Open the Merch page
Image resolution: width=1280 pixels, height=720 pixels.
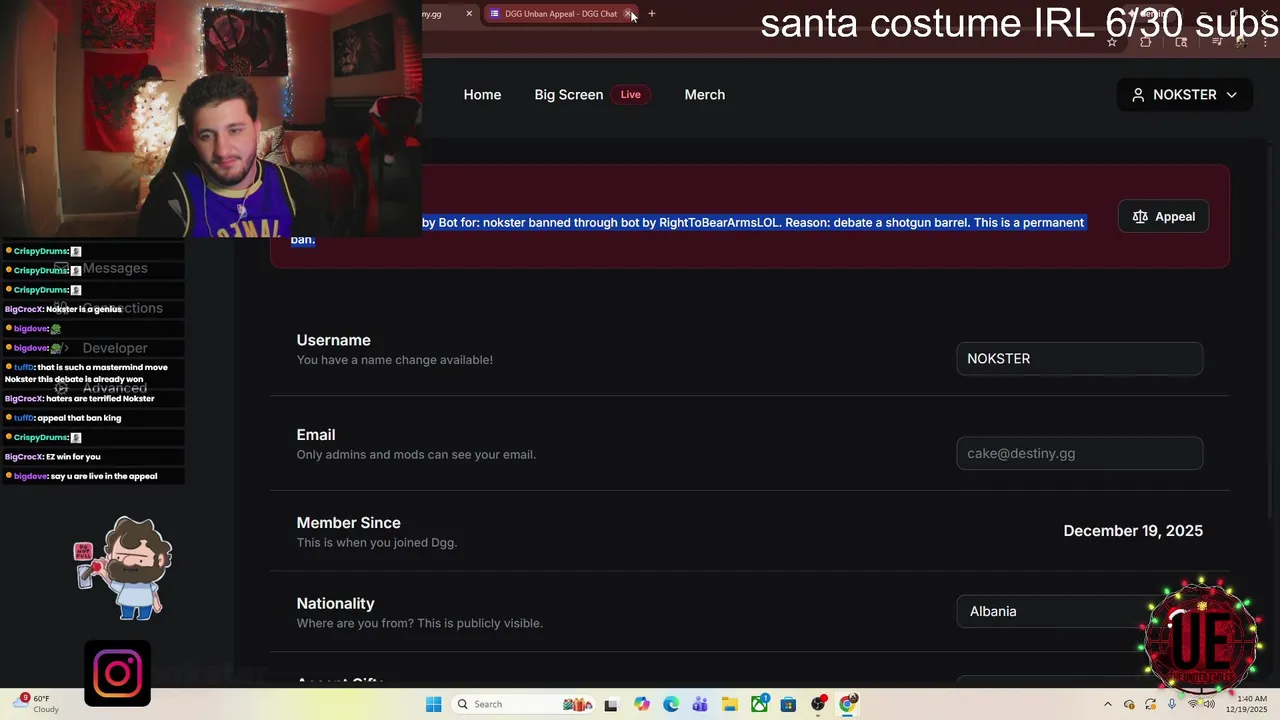coord(705,95)
